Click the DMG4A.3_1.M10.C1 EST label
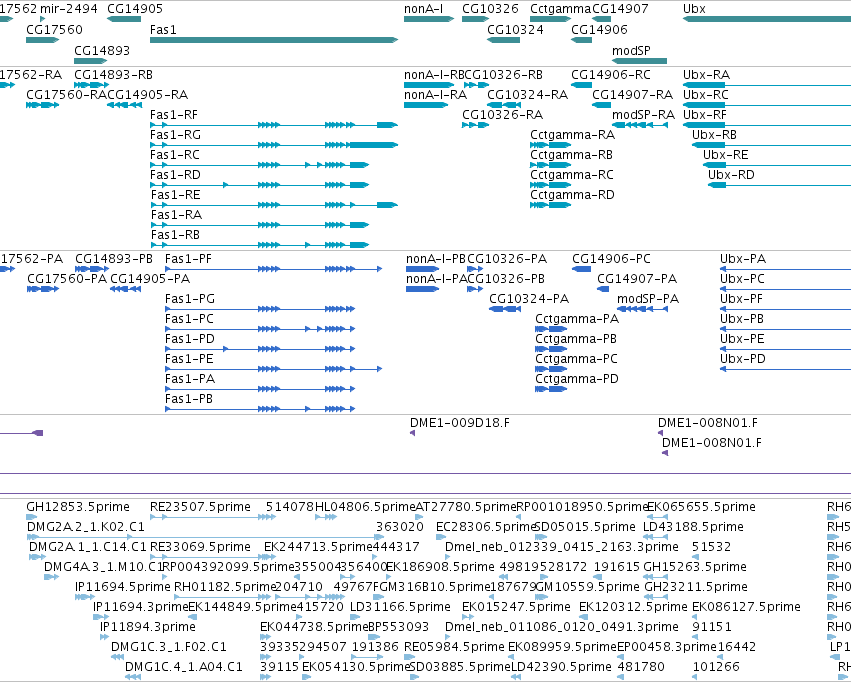 coord(103,567)
